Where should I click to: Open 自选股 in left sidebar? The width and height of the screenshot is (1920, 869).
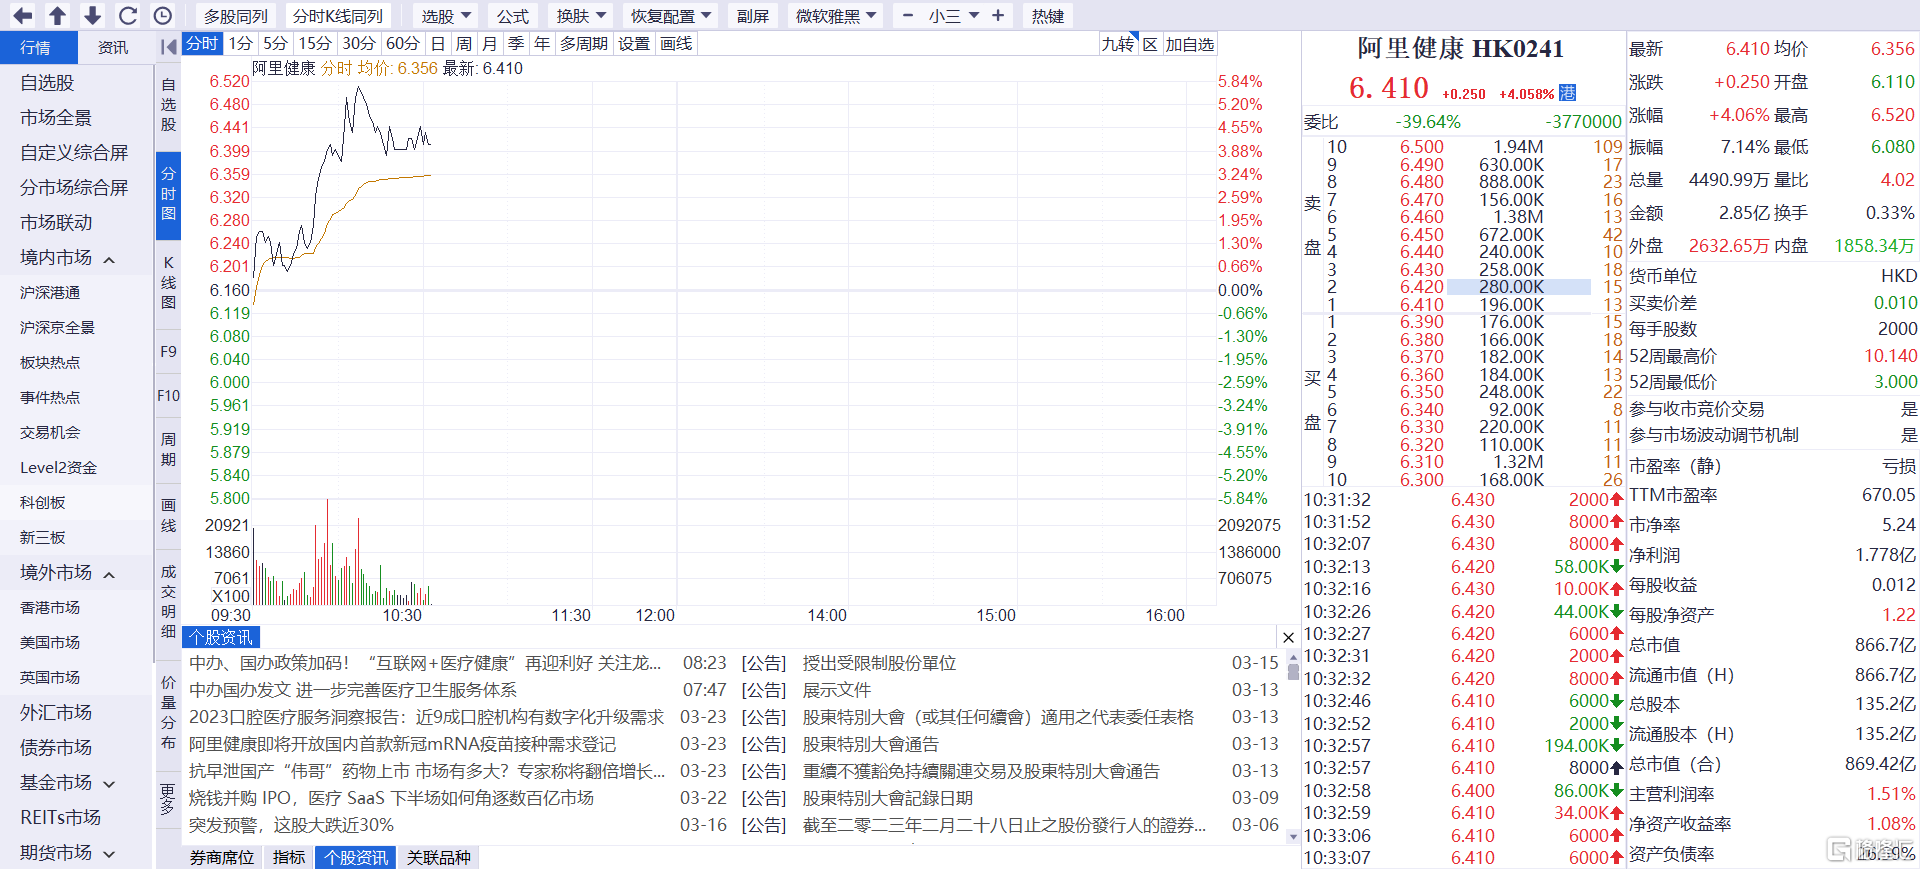click(47, 83)
